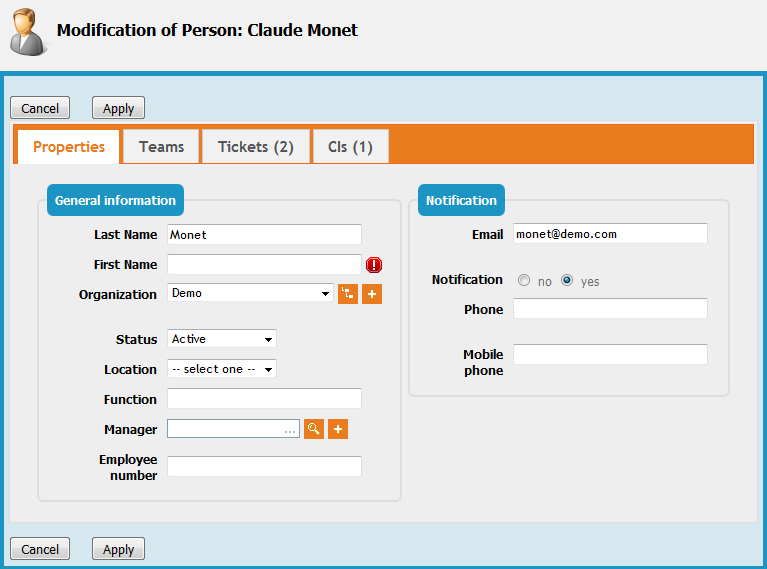
Task: Open the Location select list
Action: pyautogui.click(x=221, y=369)
